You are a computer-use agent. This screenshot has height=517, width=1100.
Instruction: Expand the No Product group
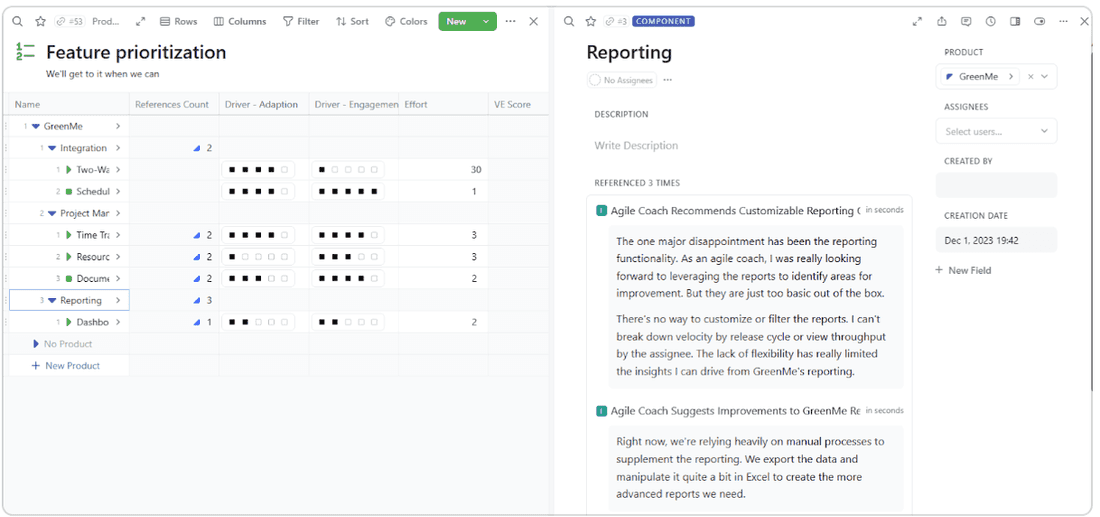pyautogui.click(x=36, y=344)
